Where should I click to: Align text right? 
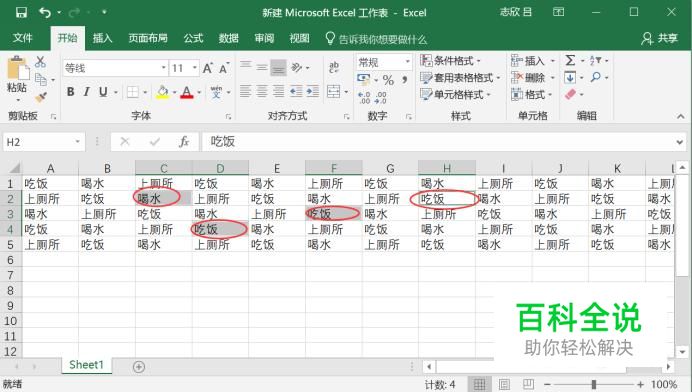point(278,91)
